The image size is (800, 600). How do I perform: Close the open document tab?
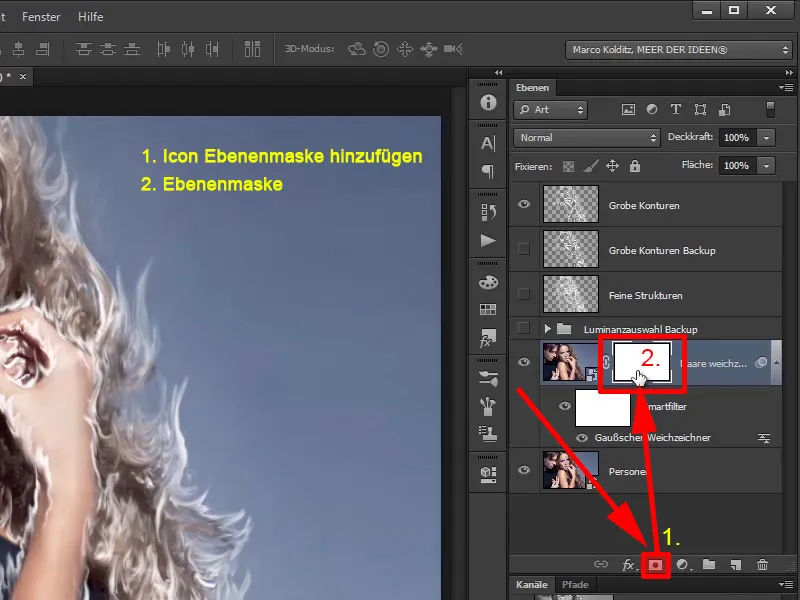[22, 77]
